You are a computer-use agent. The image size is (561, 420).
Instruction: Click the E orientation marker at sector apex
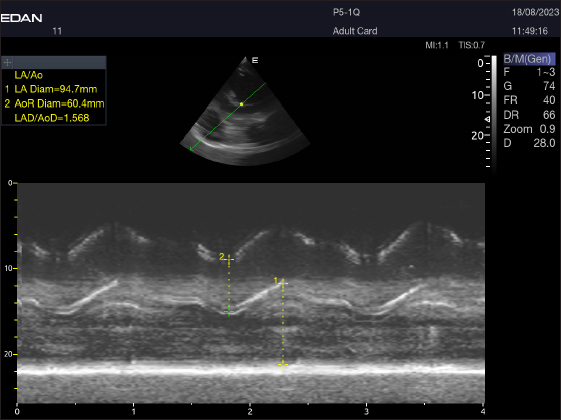tap(255, 60)
